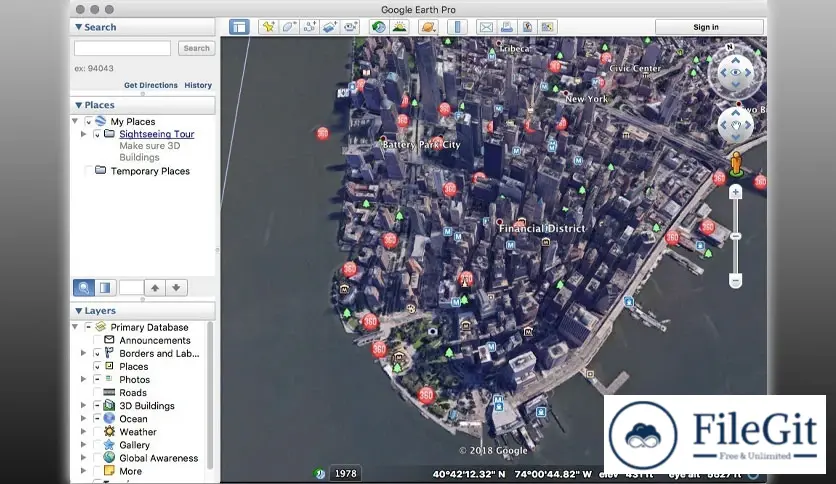Image resolution: width=836 pixels, height=484 pixels.
Task: Add a new placemark with the pushpin tool
Action: [x=268, y=27]
